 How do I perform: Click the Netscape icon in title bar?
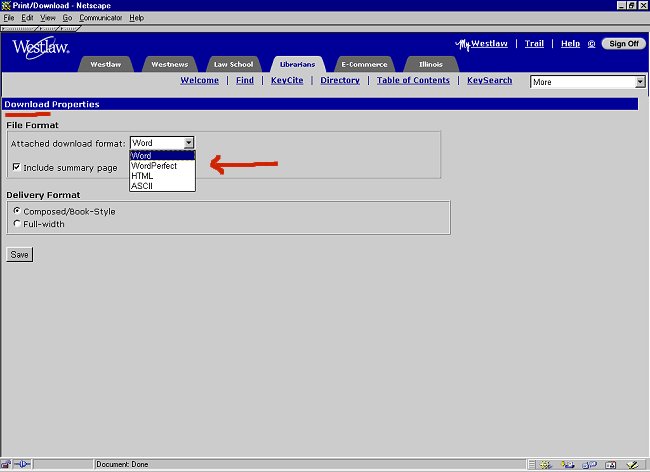pos(6,5)
